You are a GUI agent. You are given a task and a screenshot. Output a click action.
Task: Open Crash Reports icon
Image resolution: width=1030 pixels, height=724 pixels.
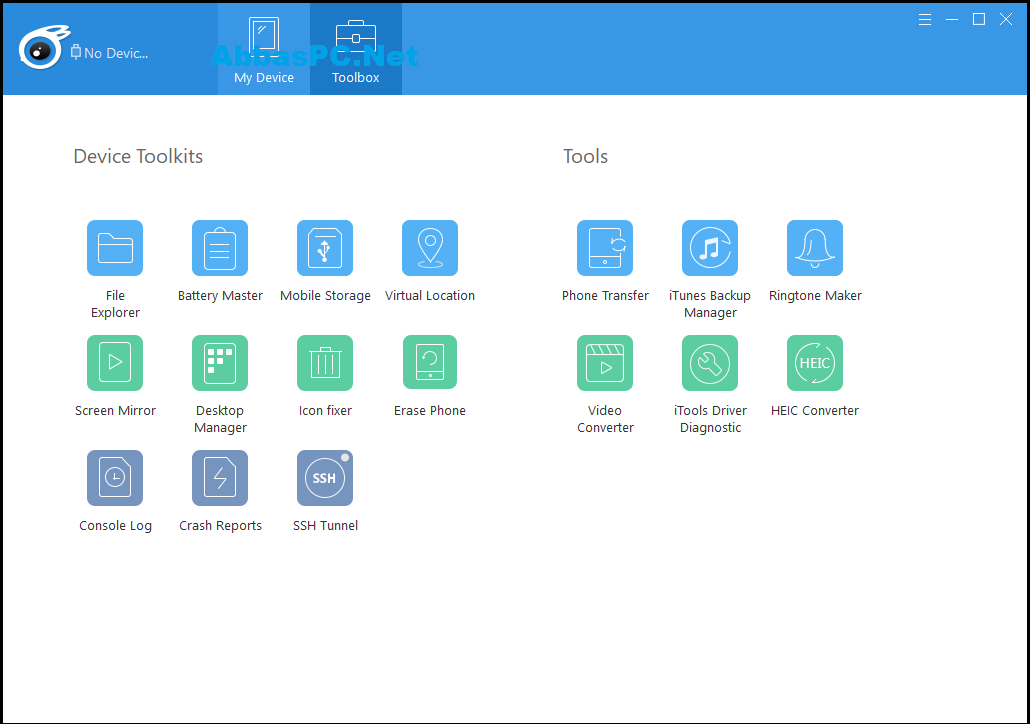pos(220,478)
